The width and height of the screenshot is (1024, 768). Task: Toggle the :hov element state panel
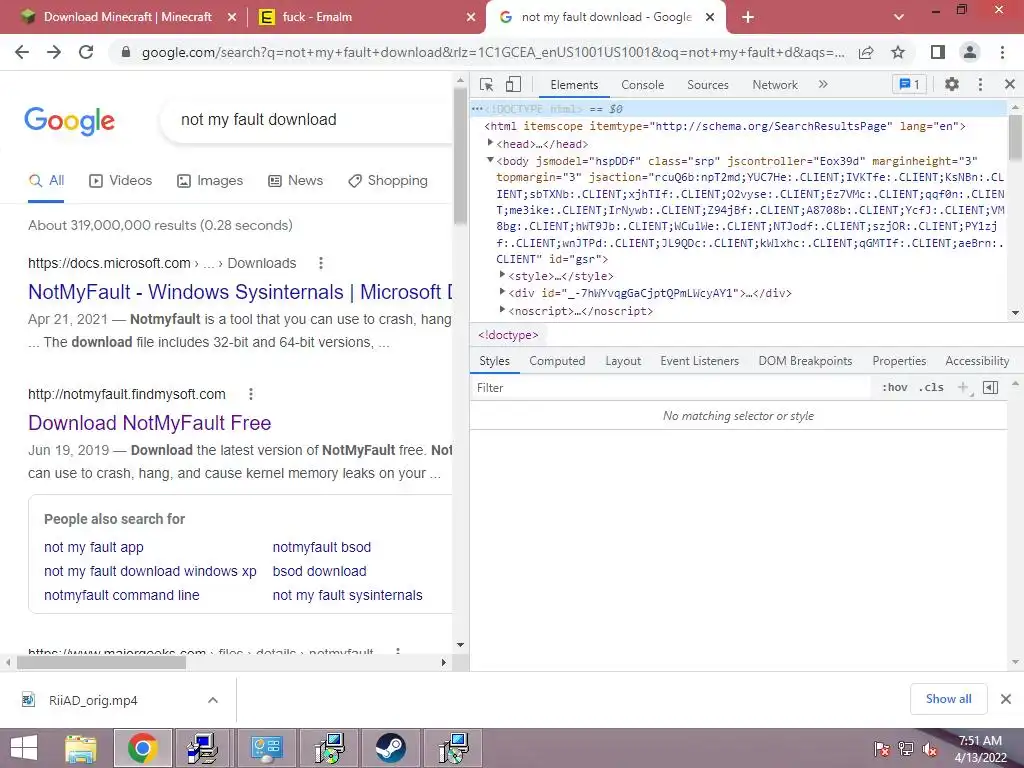click(x=895, y=388)
